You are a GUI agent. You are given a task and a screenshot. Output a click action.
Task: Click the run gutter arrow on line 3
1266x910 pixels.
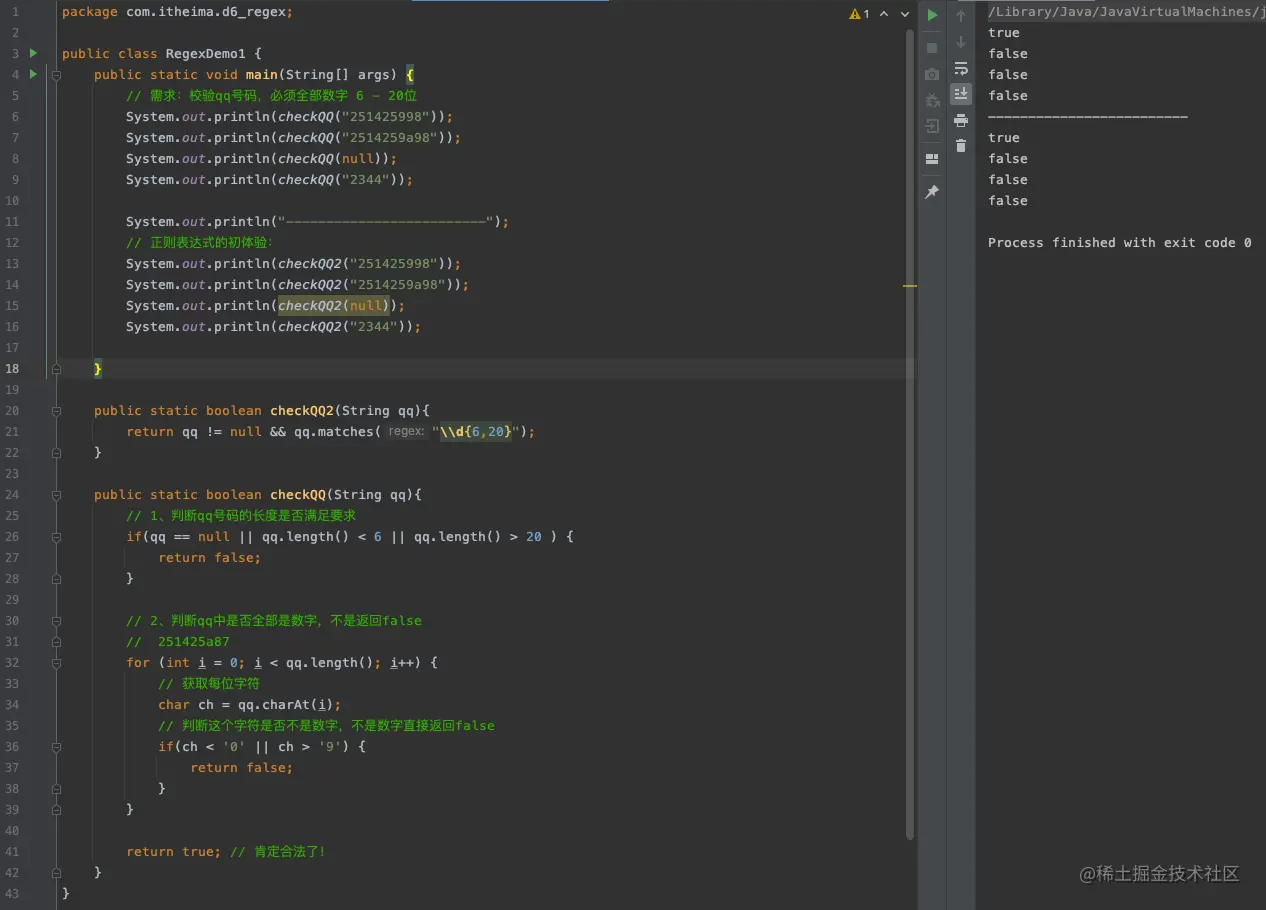(33, 53)
